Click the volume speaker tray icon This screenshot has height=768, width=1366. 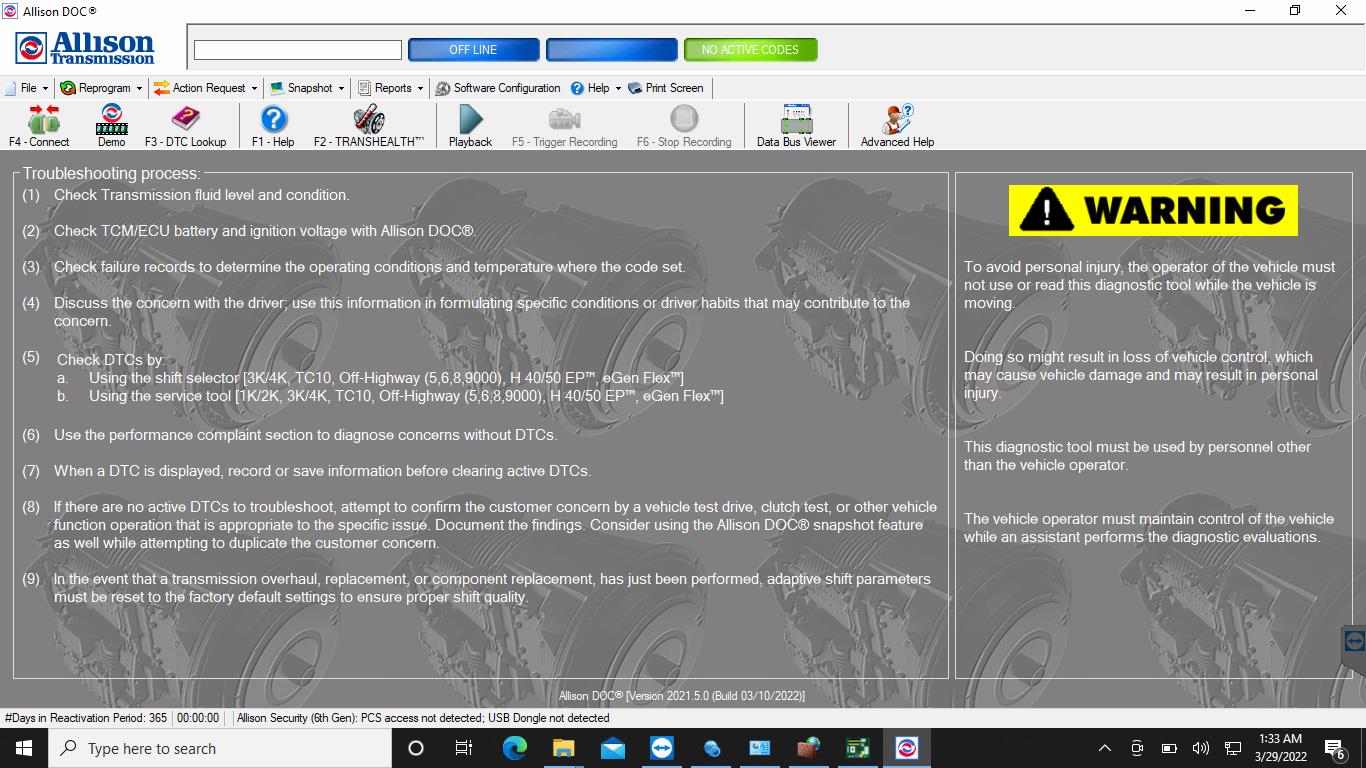[1201, 748]
